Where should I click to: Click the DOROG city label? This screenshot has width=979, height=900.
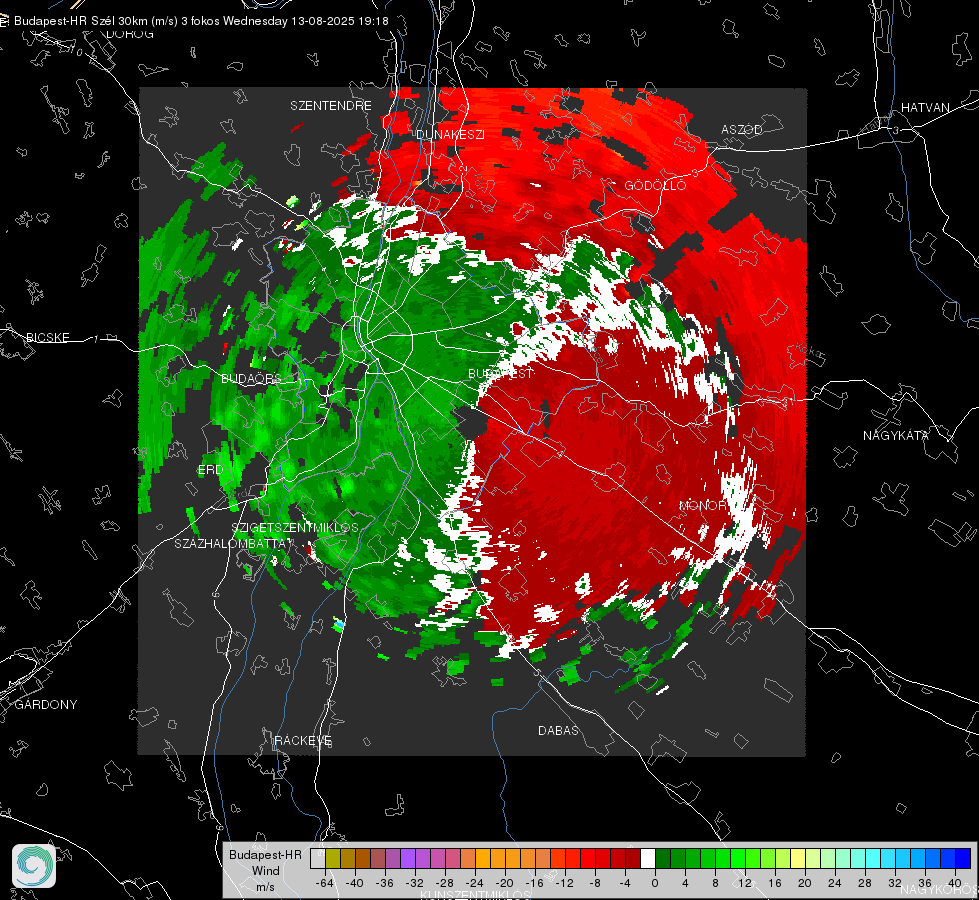pos(130,34)
